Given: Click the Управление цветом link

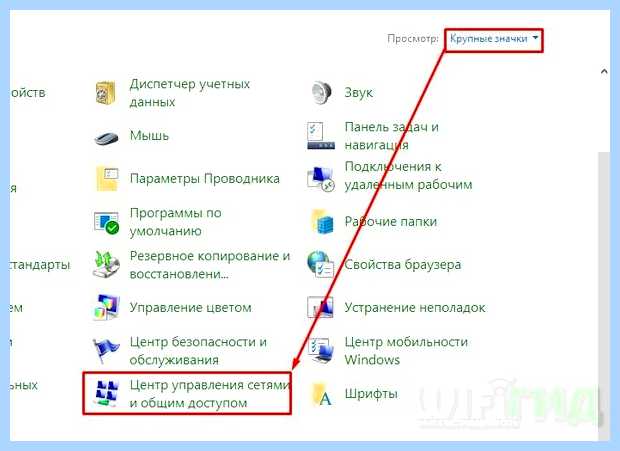Looking at the screenshot, I should [x=191, y=308].
